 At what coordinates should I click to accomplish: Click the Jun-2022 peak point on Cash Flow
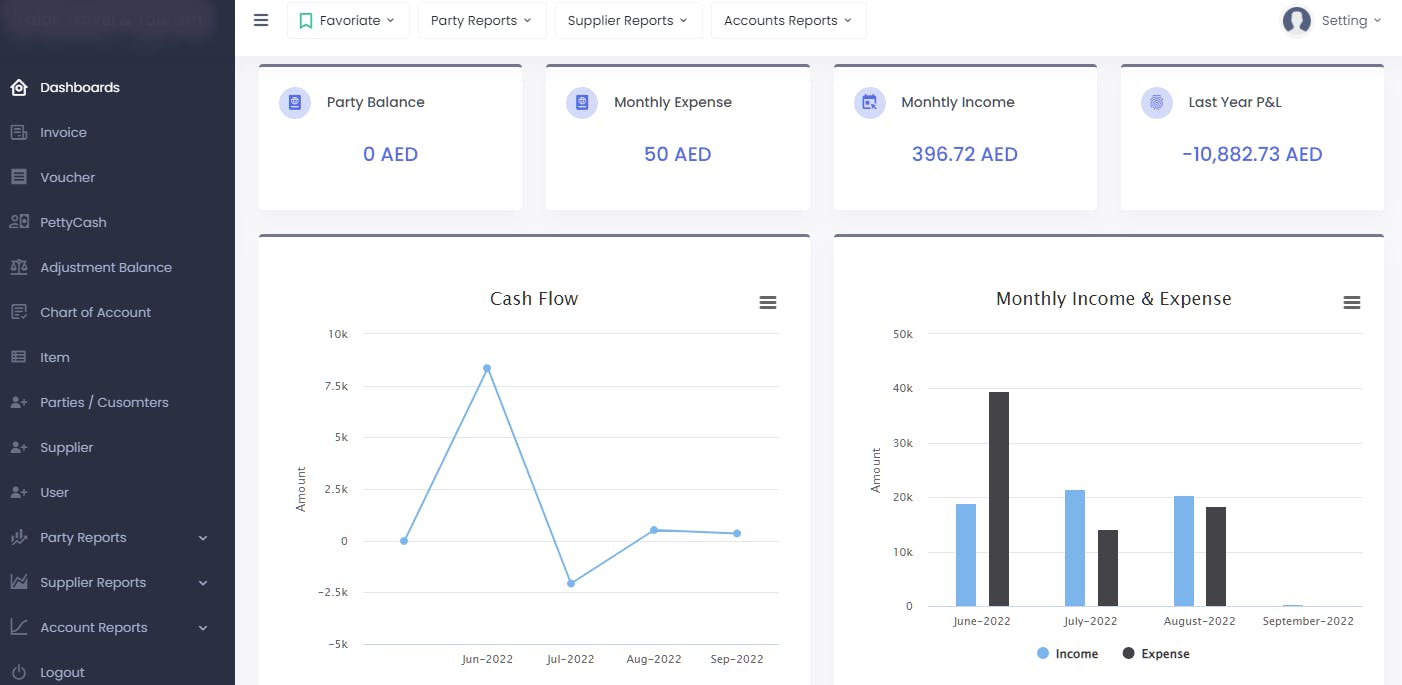[487, 368]
